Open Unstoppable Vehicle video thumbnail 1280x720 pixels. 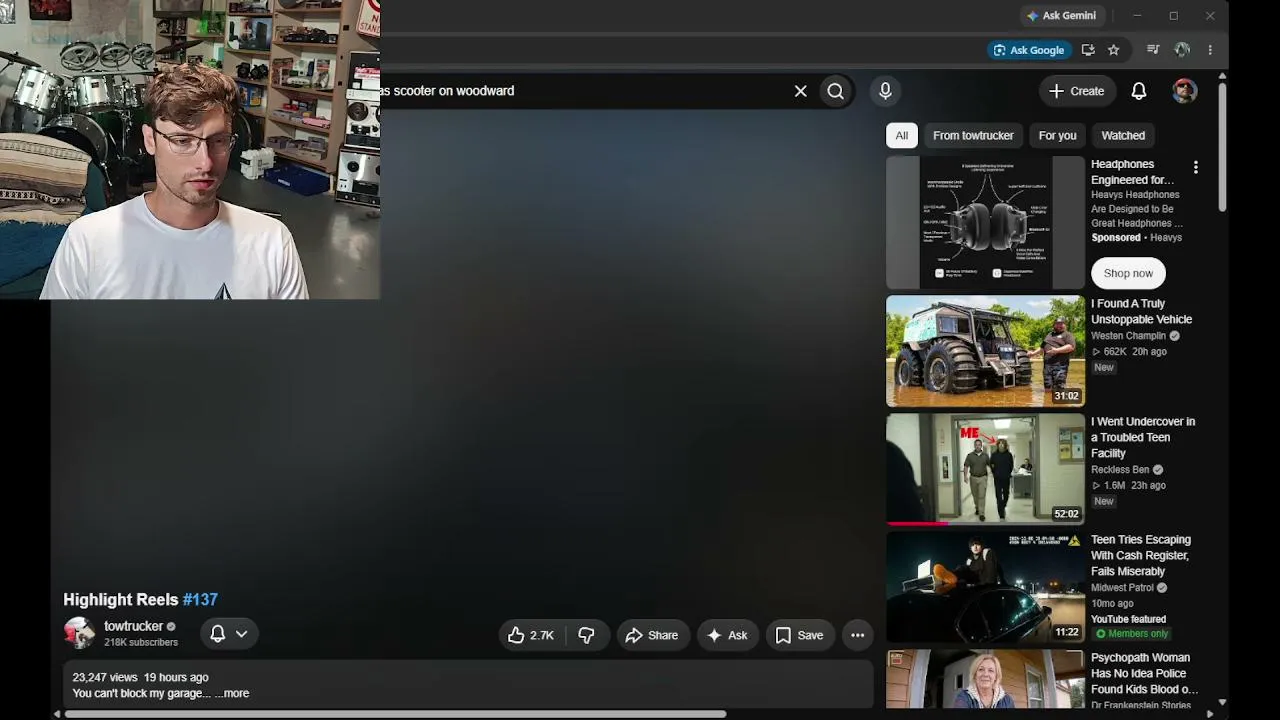(985, 351)
